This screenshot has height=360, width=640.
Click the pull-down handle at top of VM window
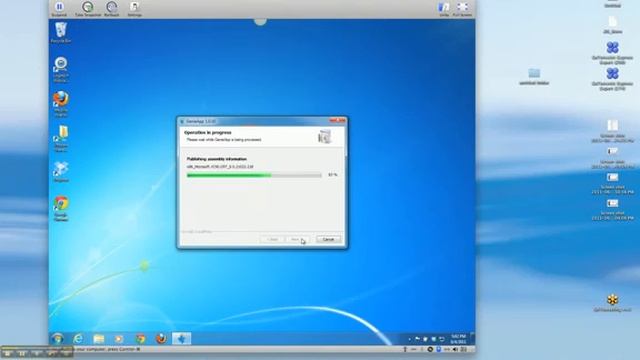[x=260, y=21]
